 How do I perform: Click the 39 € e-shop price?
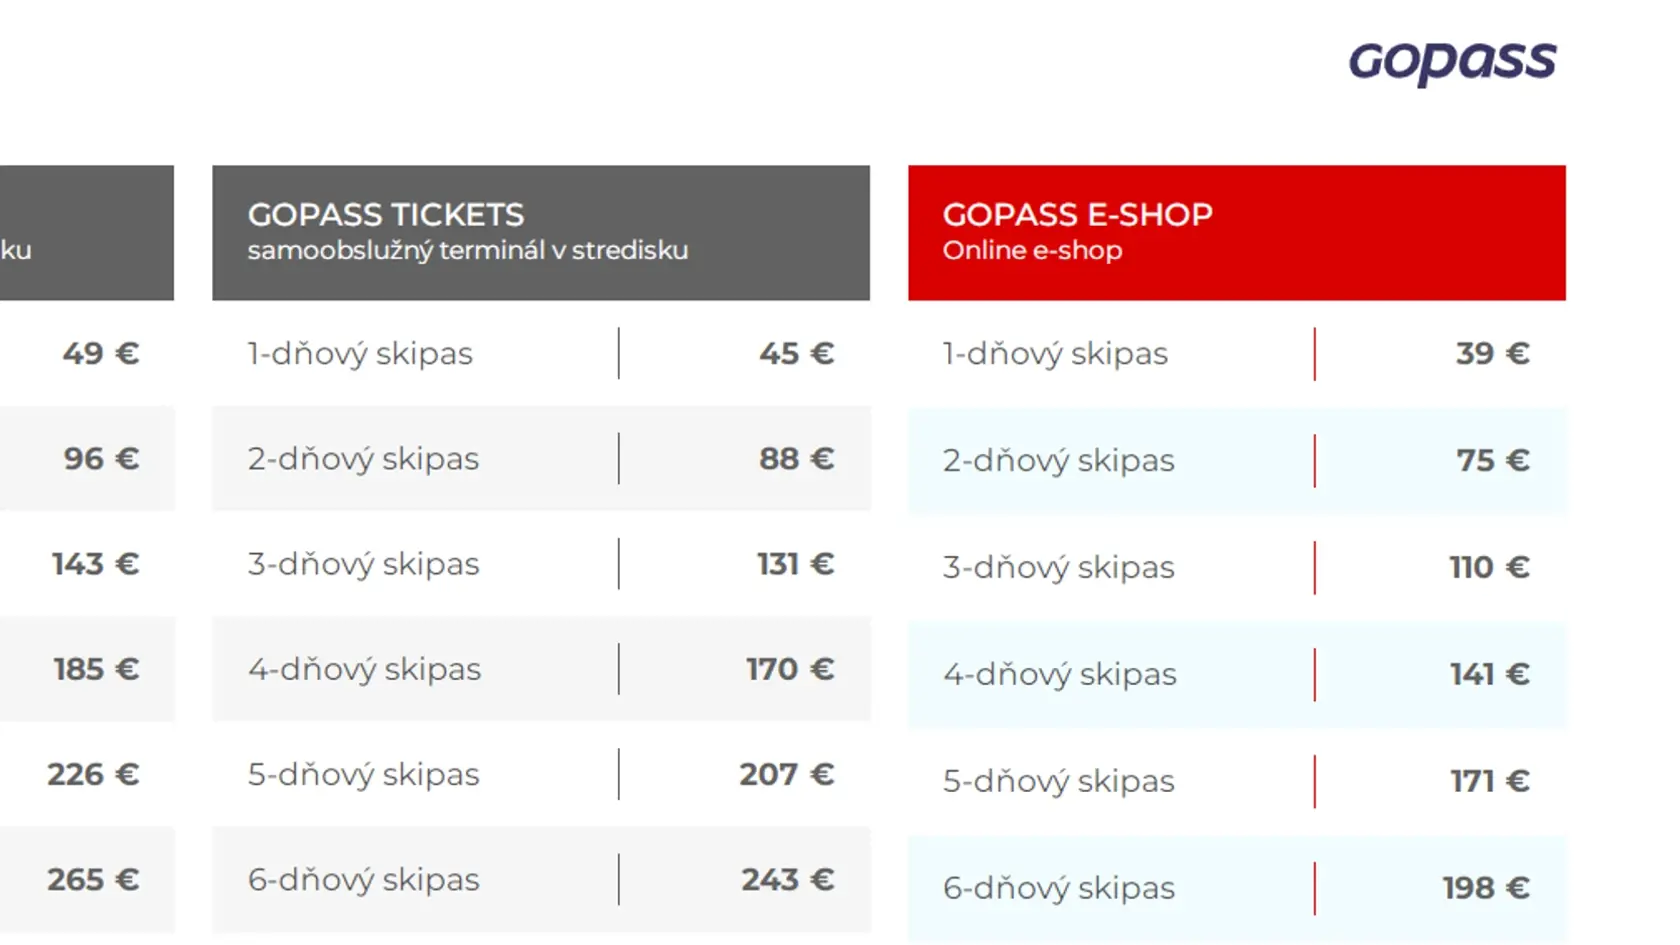click(1492, 353)
